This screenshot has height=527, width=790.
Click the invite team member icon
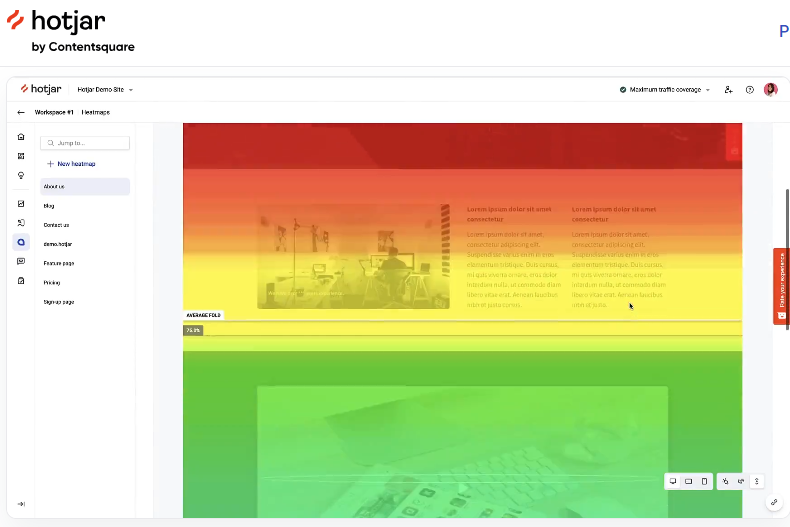tap(728, 89)
